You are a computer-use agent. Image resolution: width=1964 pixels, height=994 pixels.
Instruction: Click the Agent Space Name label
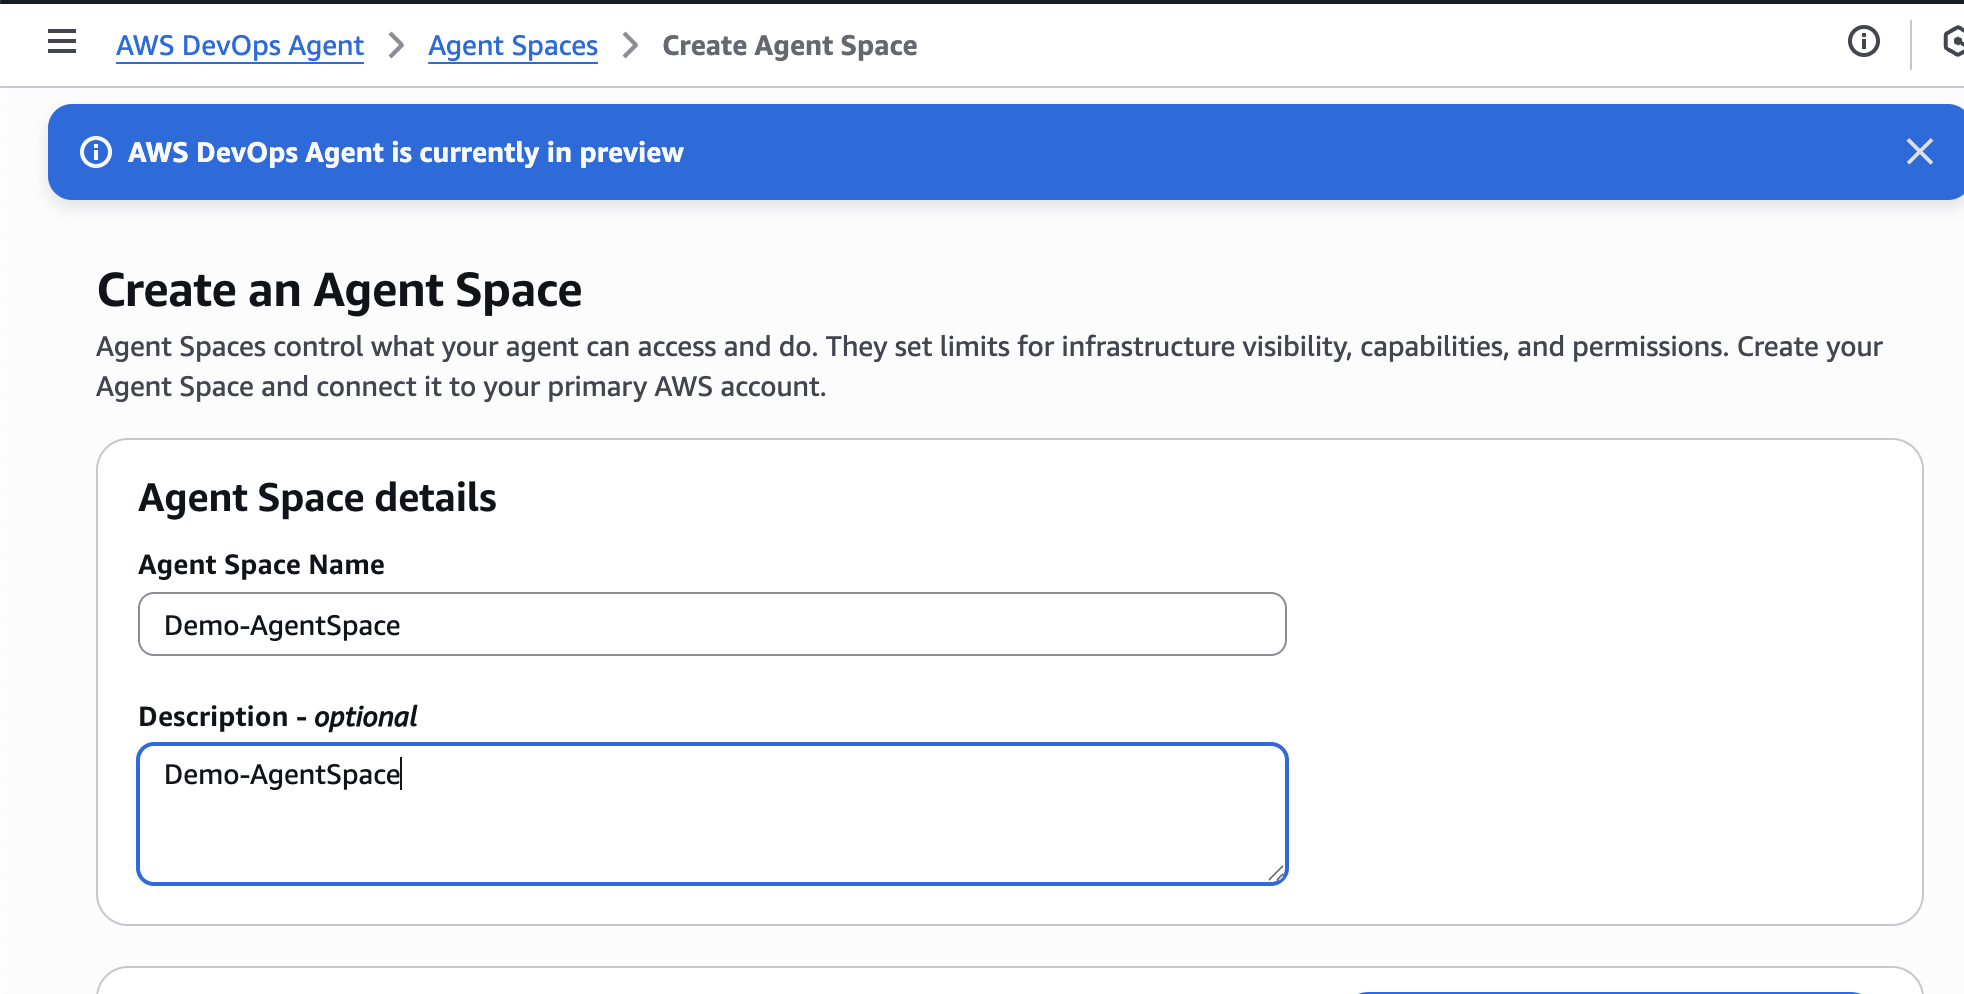click(x=261, y=565)
